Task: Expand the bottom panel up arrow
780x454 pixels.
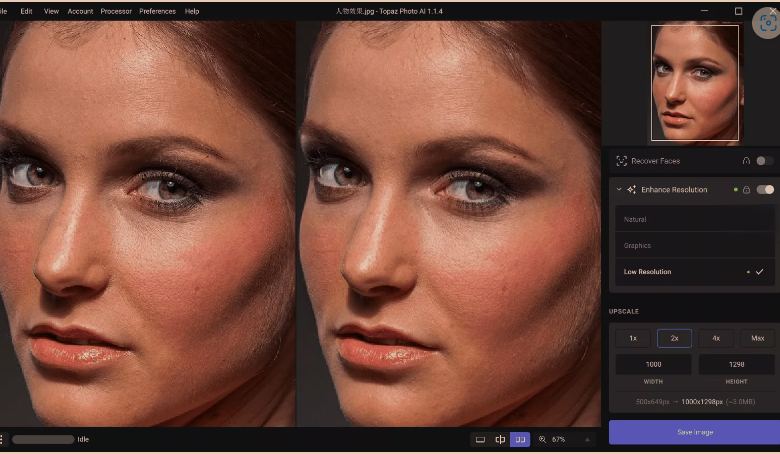Action: tap(587, 439)
